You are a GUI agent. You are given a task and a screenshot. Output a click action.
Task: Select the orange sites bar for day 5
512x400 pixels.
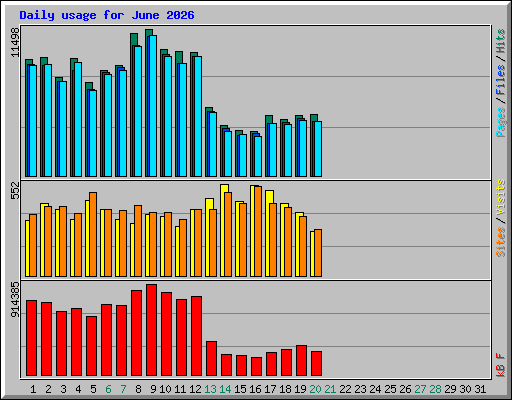pyautogui.click(x=93, y=234)
